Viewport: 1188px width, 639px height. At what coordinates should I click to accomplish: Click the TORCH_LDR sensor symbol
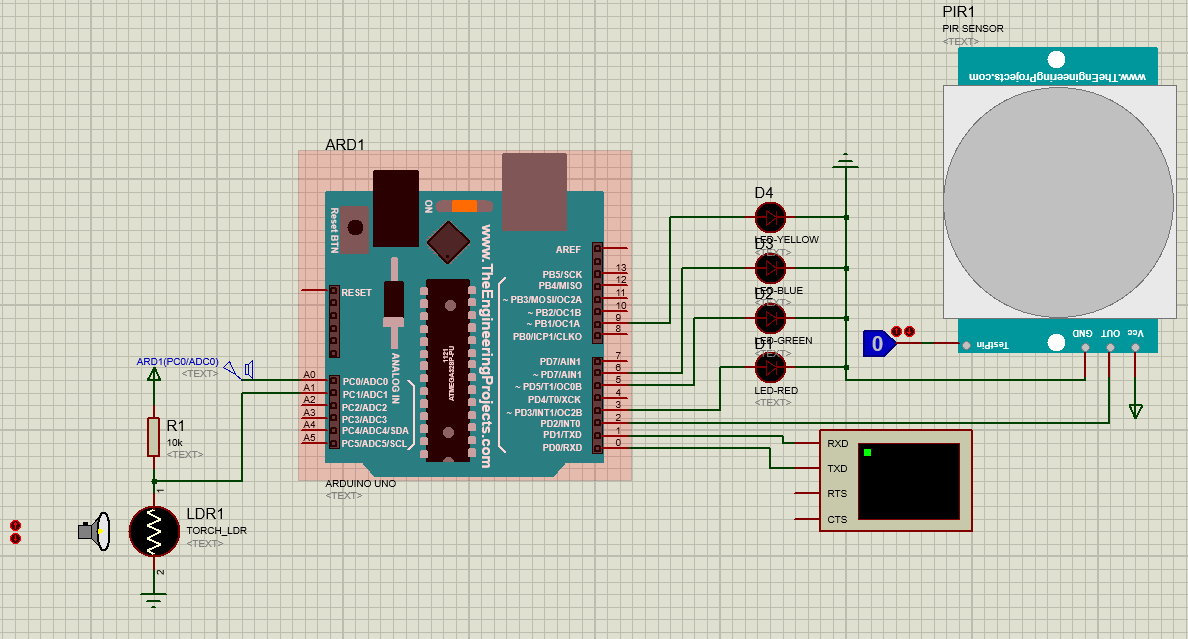(154, 531)
